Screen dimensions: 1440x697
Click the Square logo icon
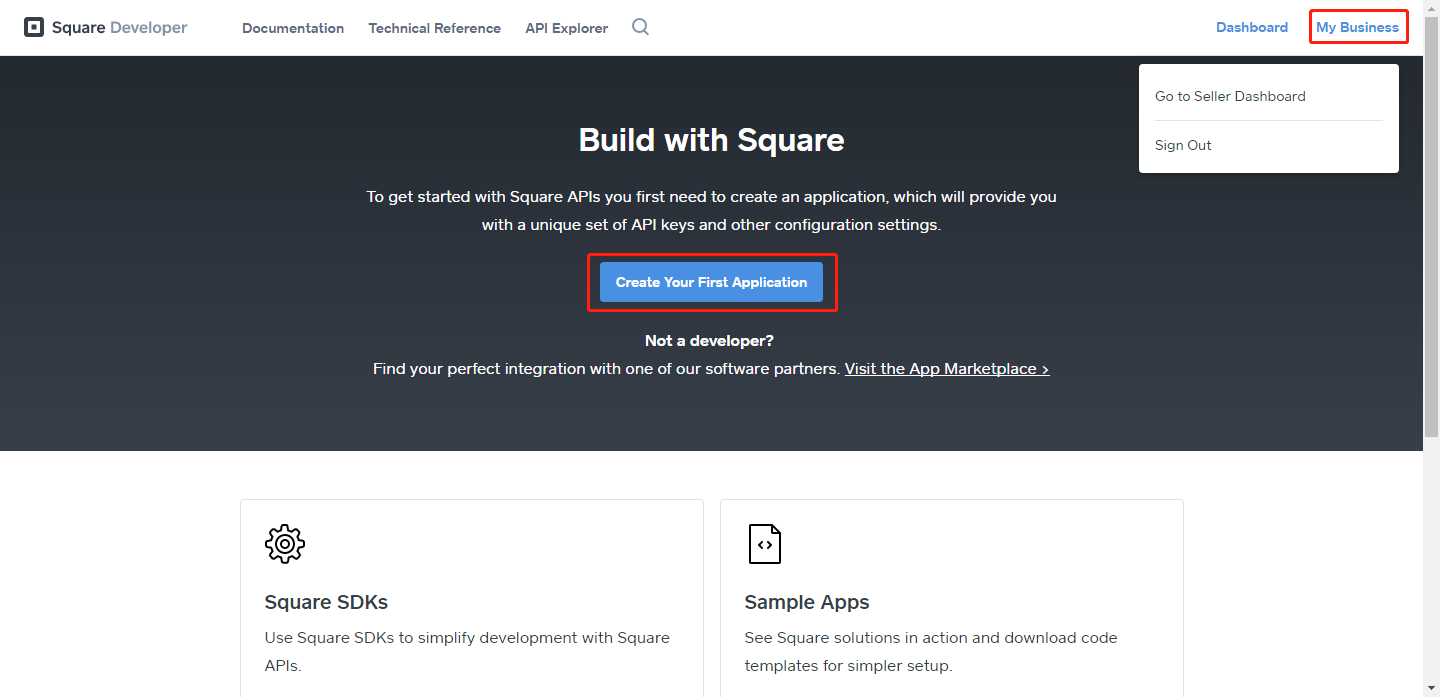coord(34,27)
